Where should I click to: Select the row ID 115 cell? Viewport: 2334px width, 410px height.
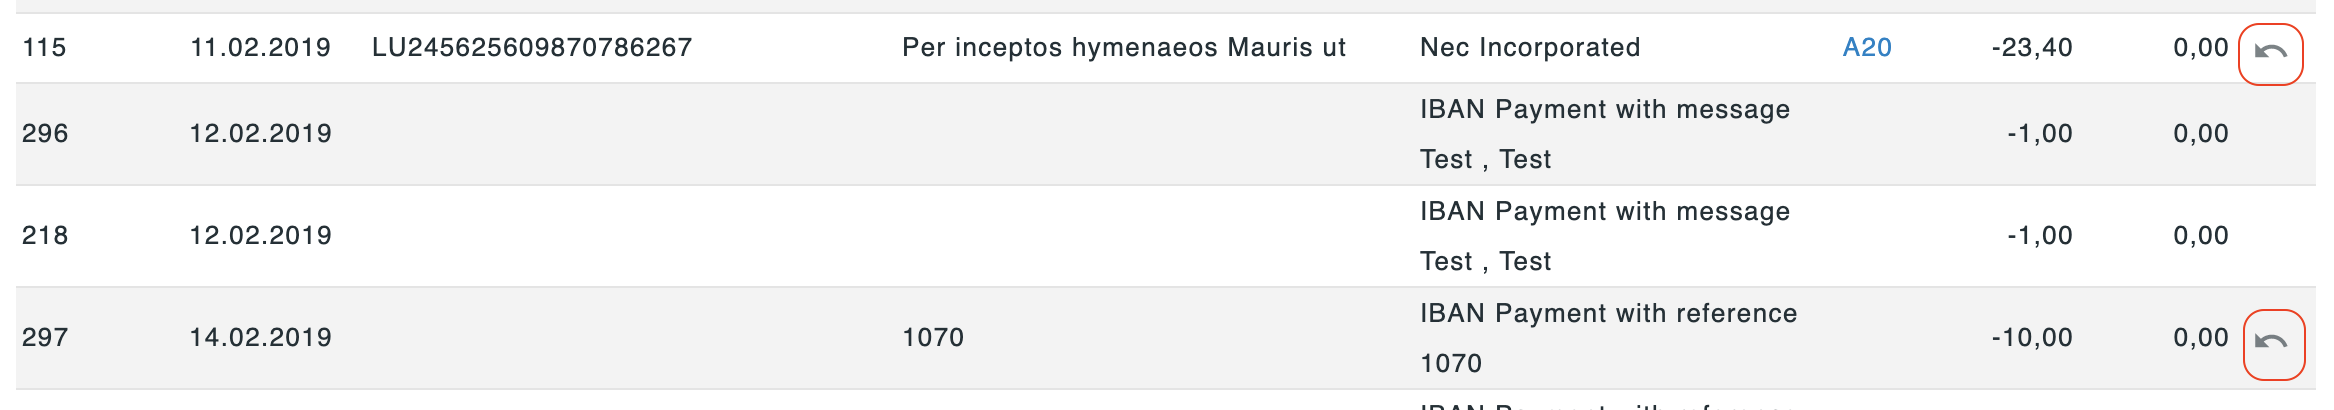pyautogui.click(x=44, y=47)
